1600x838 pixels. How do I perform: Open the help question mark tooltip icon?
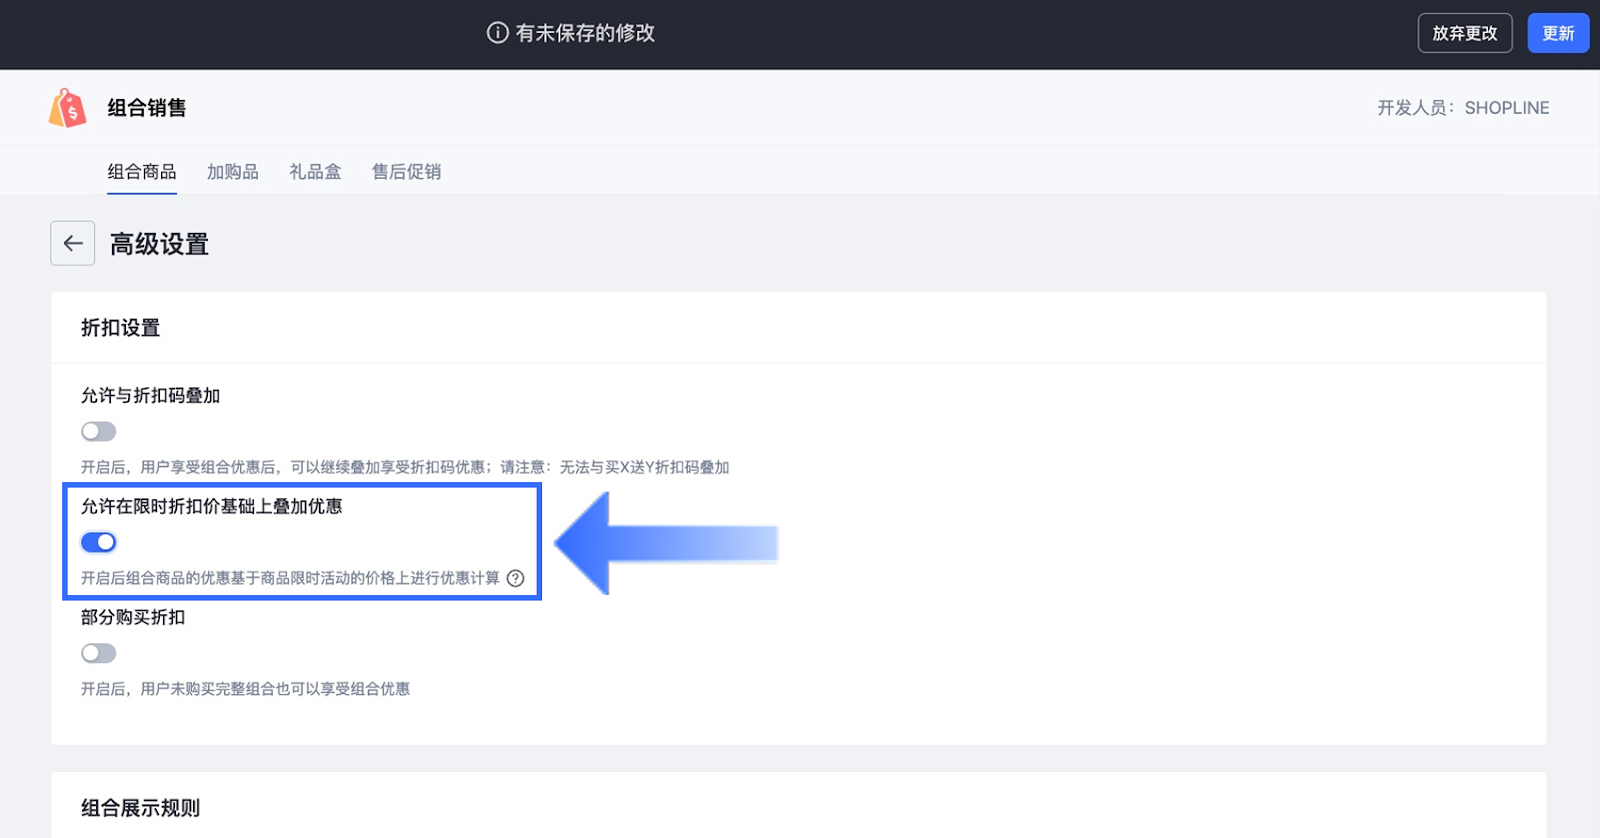point(515,578)
